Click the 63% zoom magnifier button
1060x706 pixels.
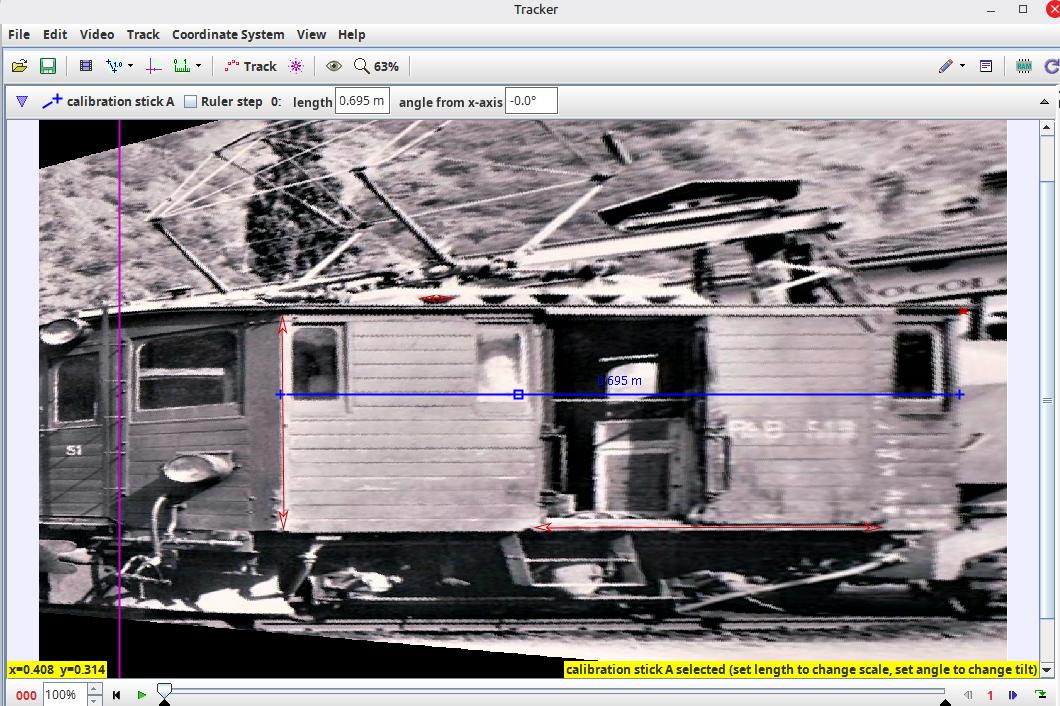376,66
